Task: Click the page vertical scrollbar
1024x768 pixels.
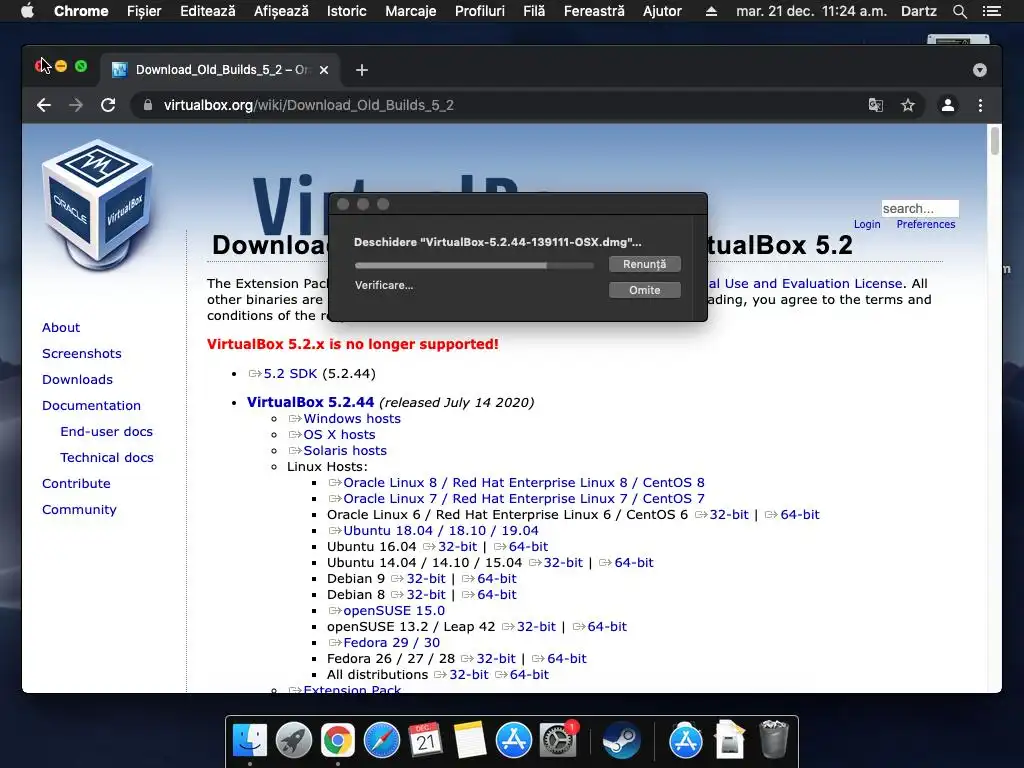Action: (x=995, y=141)
